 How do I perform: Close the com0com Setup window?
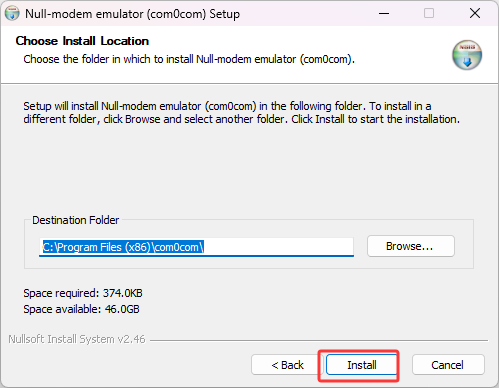point(475,14)
